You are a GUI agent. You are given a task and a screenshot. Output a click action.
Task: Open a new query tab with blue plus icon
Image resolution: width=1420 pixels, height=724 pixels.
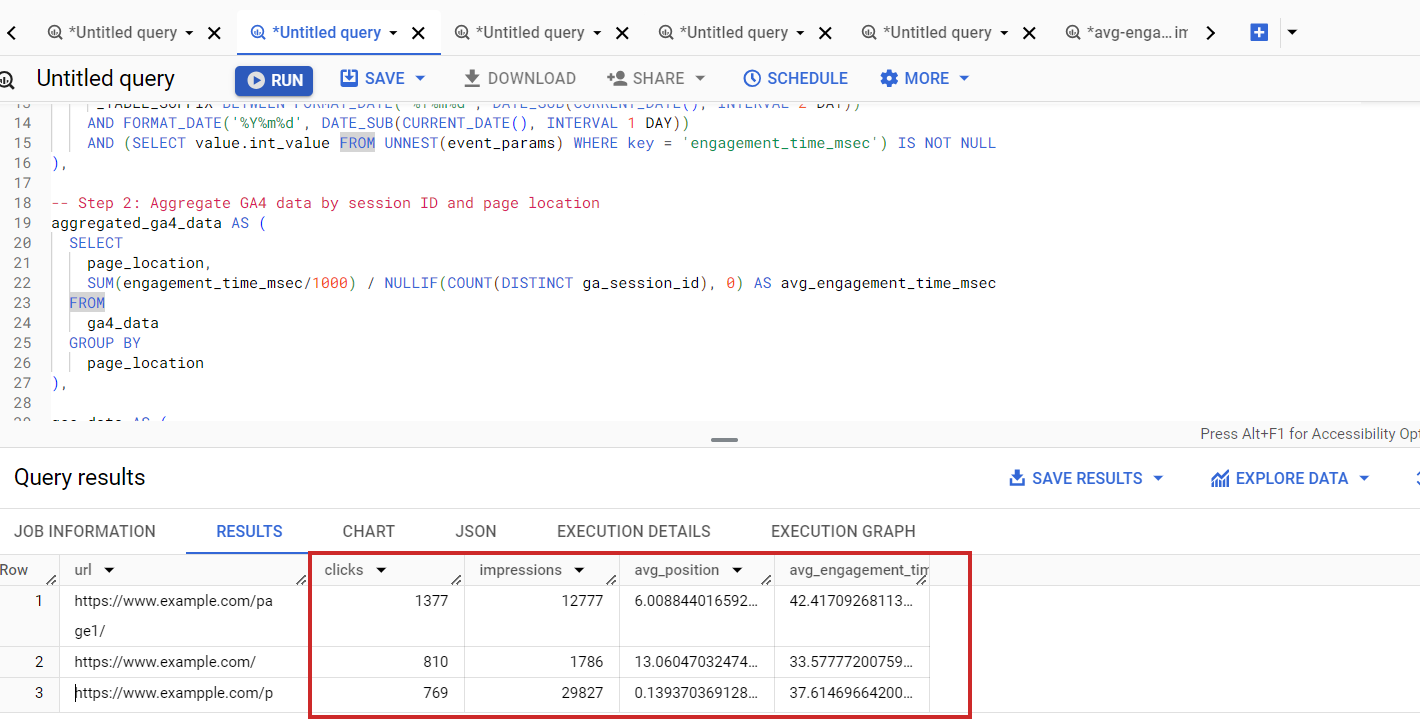pos(1258,31)
